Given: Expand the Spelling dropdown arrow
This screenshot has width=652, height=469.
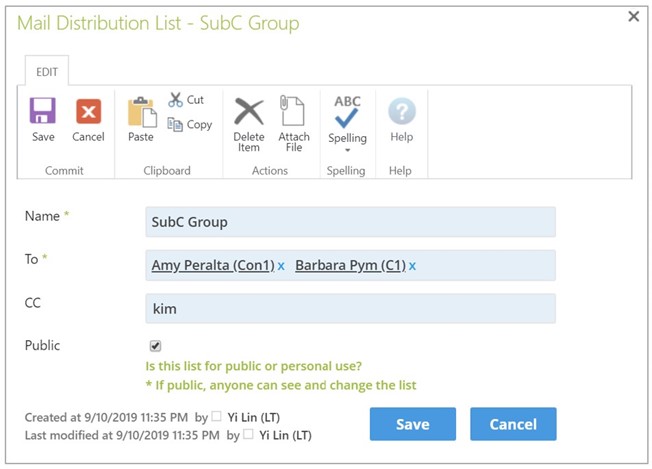Looking at the screenshot, I should [348, 150].
